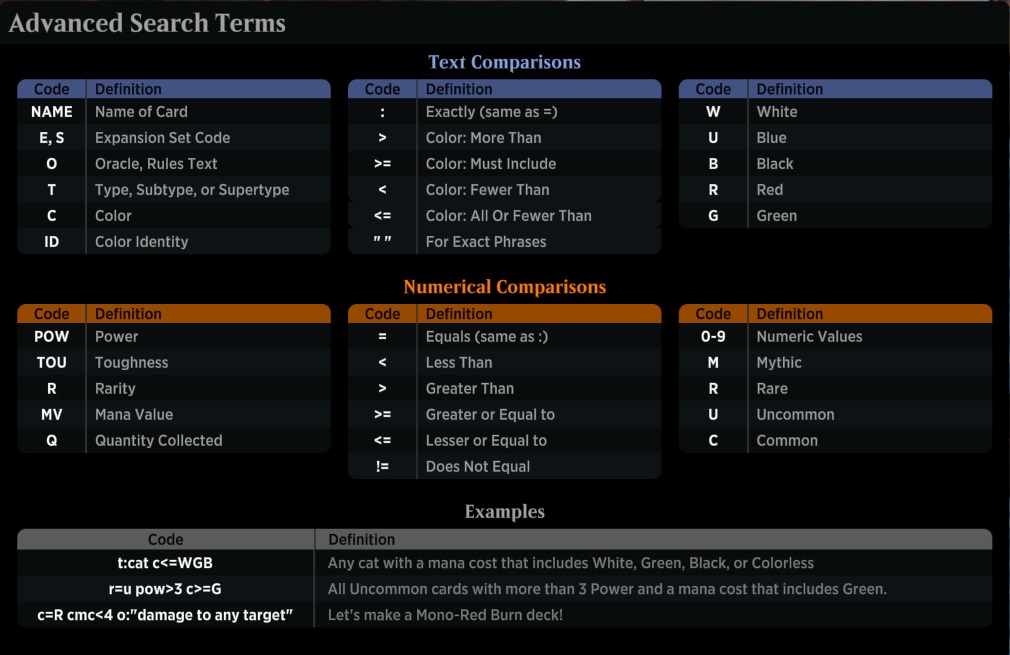This screenshot has width=1010, height=655.
Task: Click the NAME code cell
Action: tap(52, 111)
